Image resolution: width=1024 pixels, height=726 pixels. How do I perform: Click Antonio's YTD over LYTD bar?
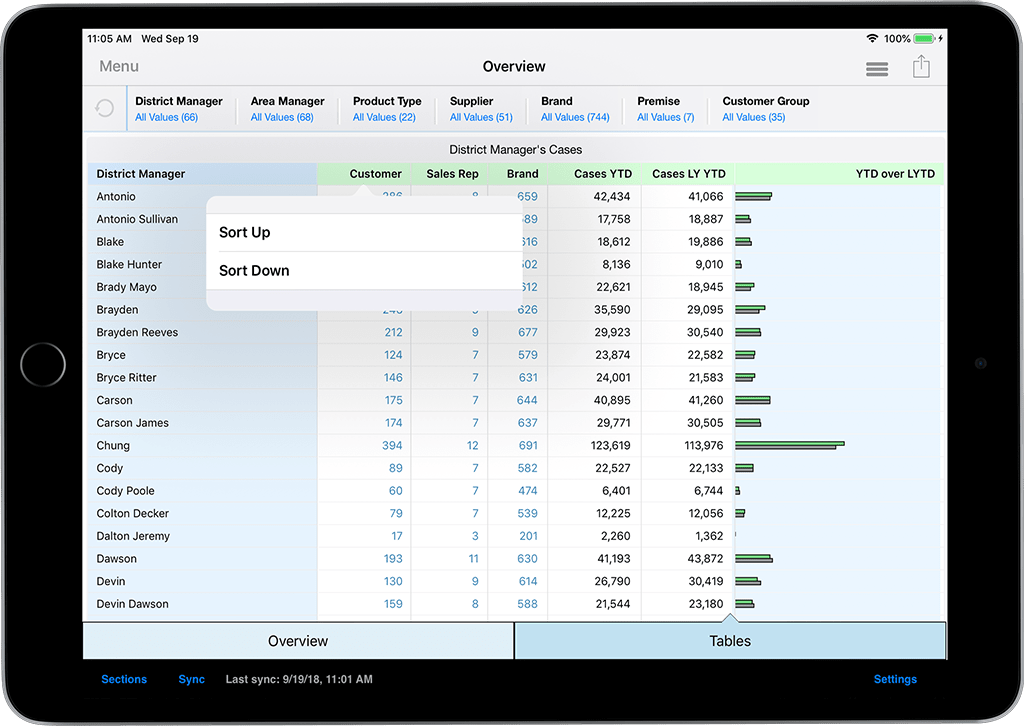point(754,196)
